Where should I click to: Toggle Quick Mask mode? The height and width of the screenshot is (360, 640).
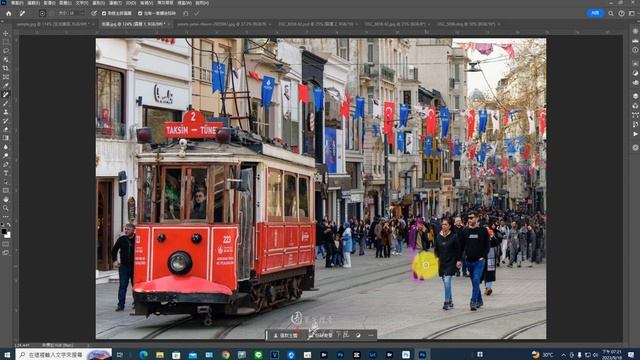(6, 244)
